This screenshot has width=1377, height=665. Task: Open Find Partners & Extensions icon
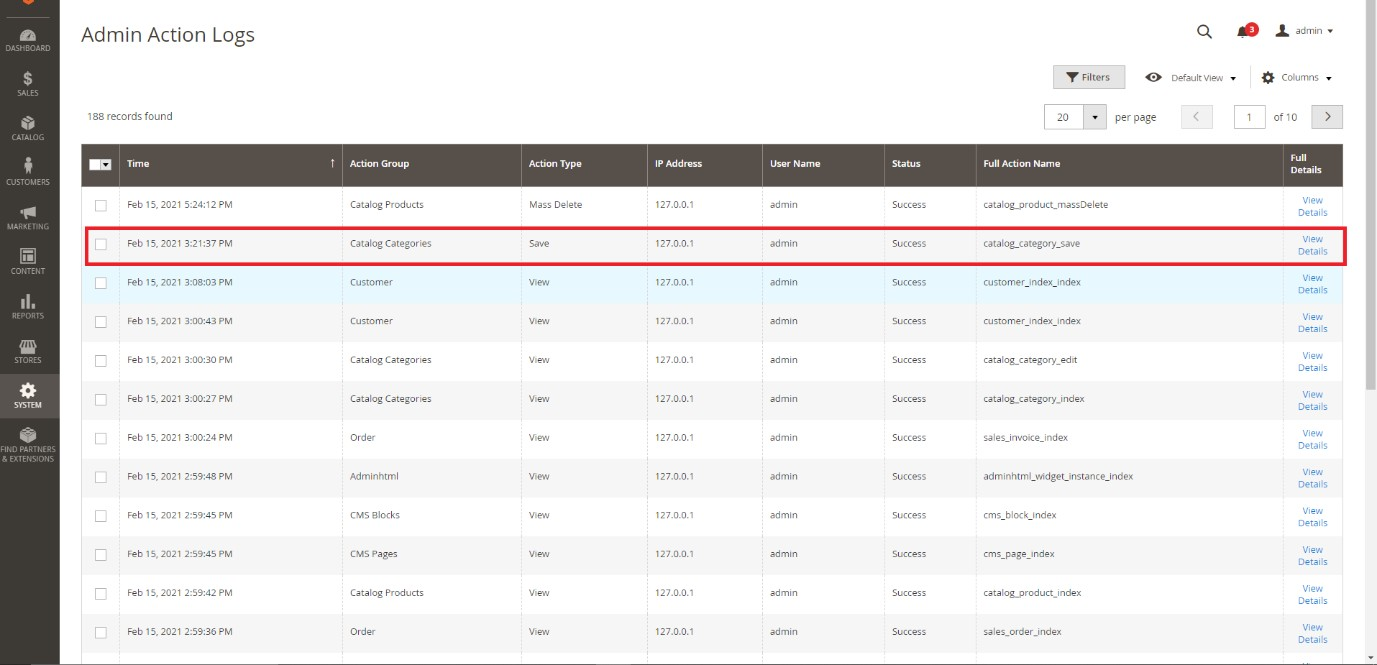tap(28, 445)
